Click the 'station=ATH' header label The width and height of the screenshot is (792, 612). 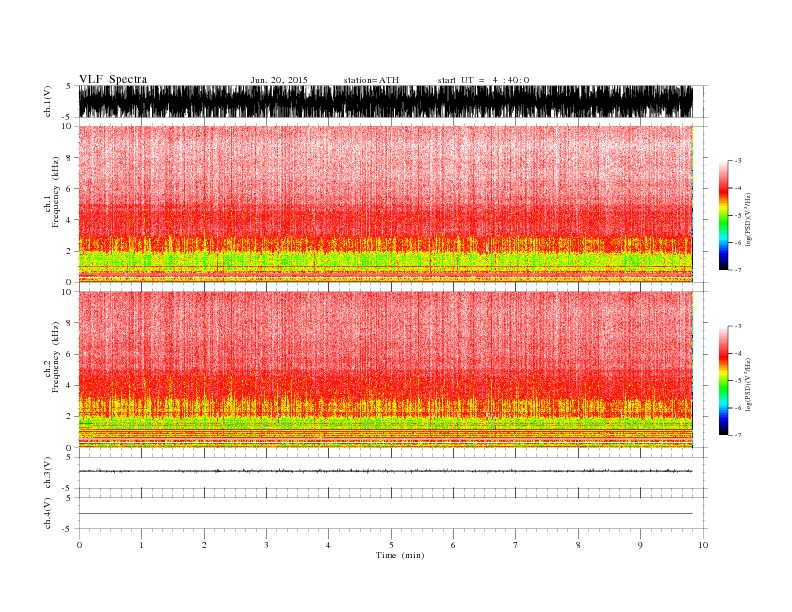(371, 80)
